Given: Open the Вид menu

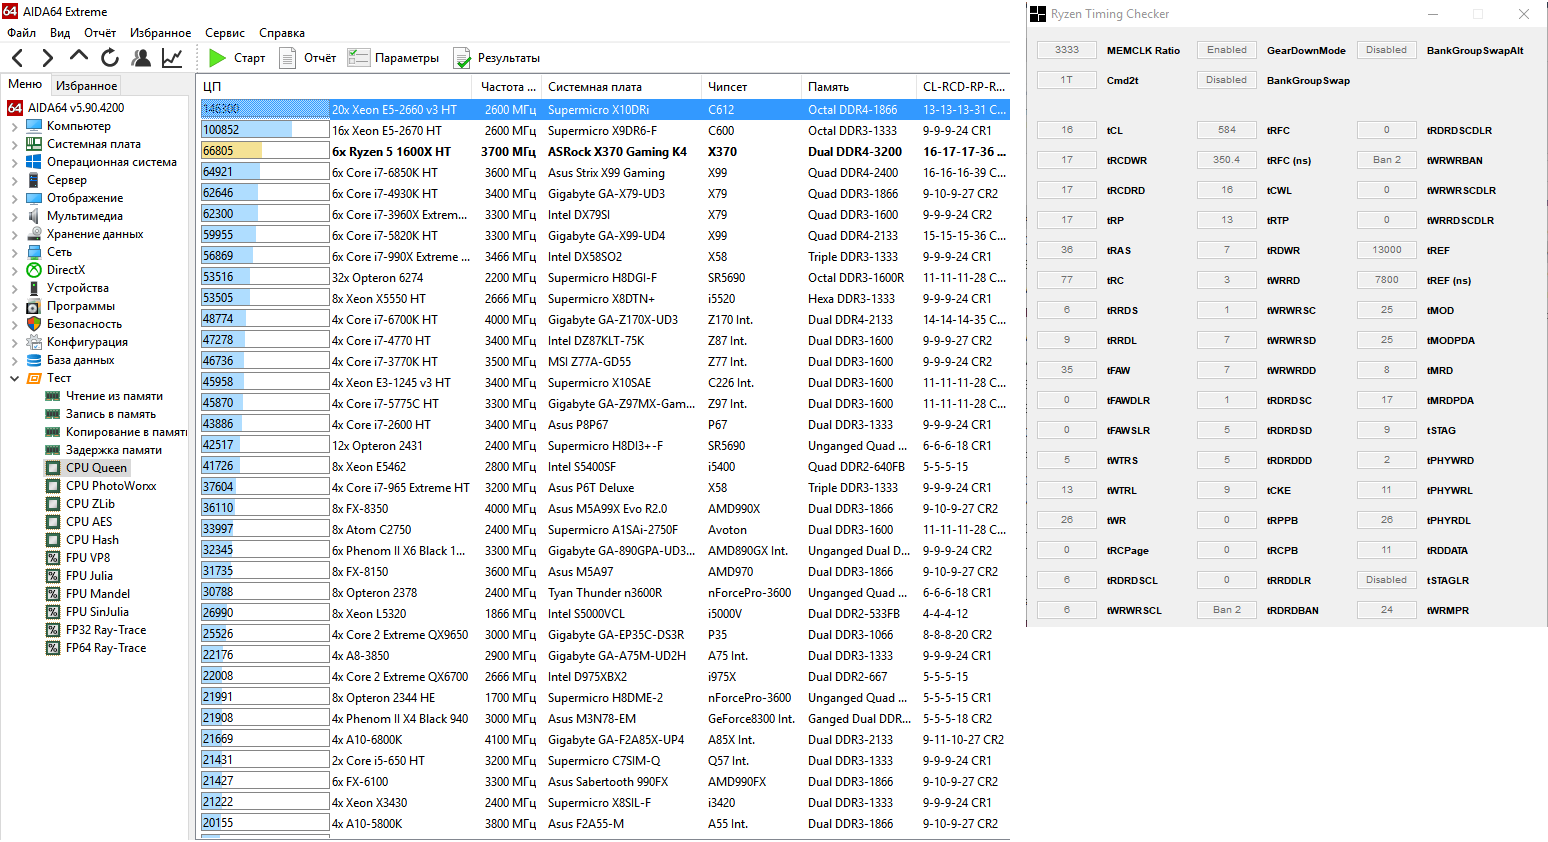Looking at the screenshot, I should click(60, 33).
